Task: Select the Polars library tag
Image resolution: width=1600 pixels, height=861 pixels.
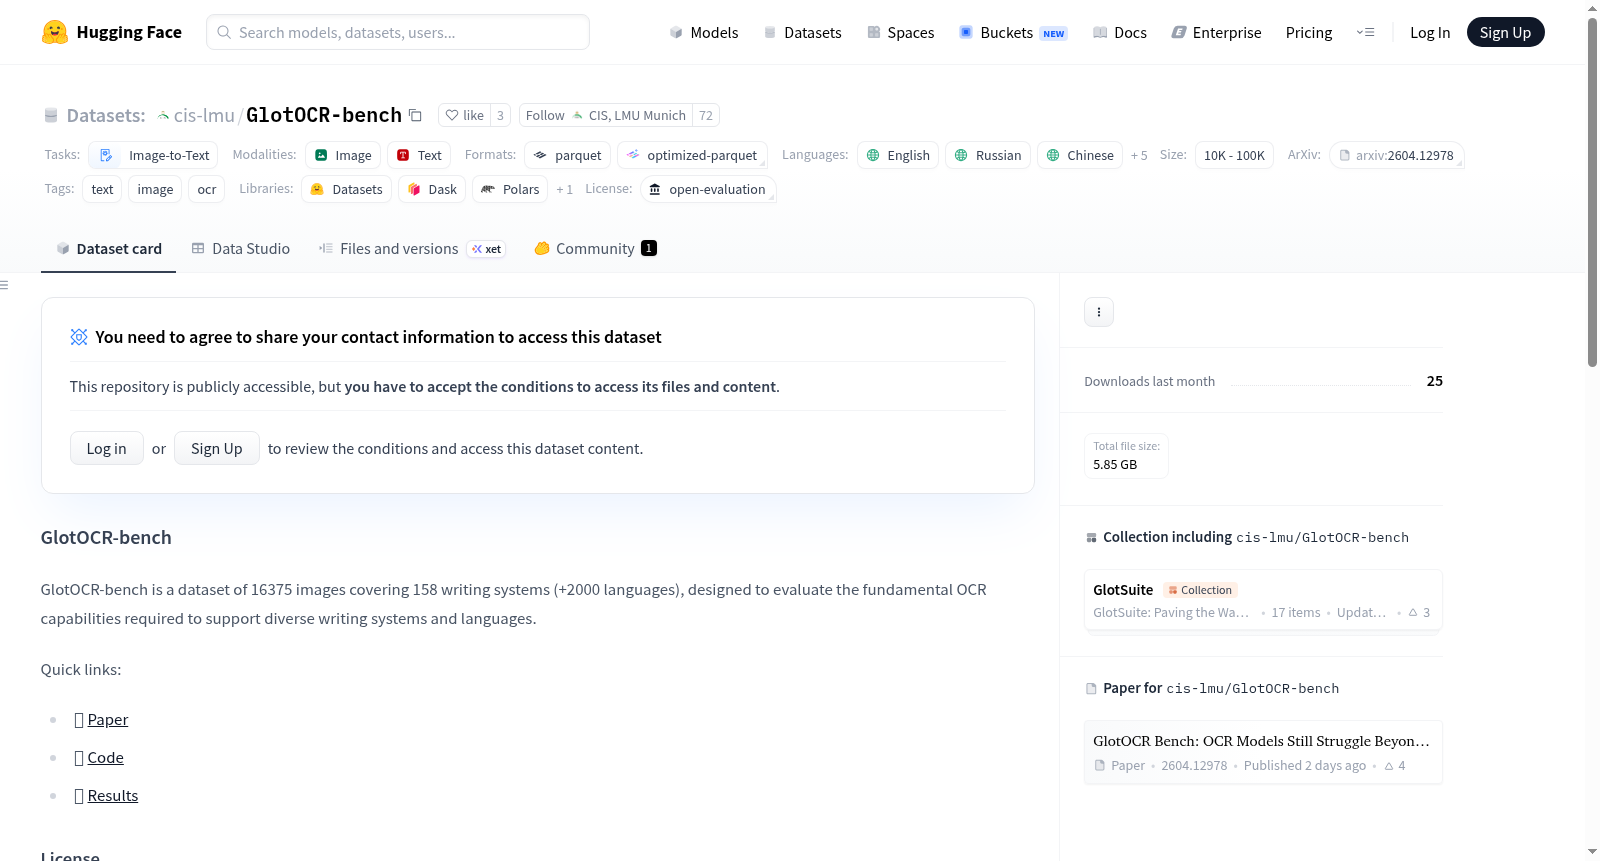Action: click(x=510, y=189)
